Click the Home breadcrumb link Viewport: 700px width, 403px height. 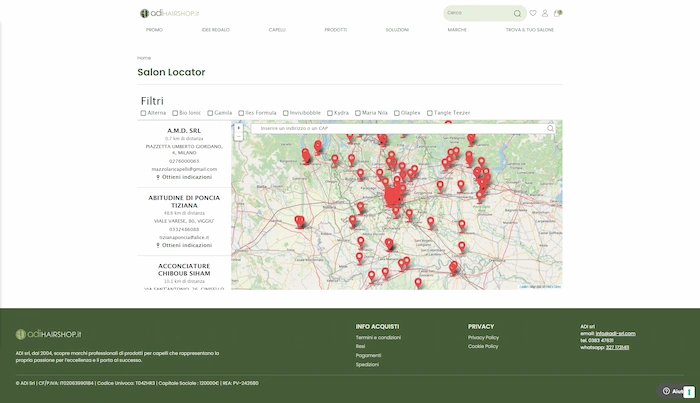[x=144, y=58]
